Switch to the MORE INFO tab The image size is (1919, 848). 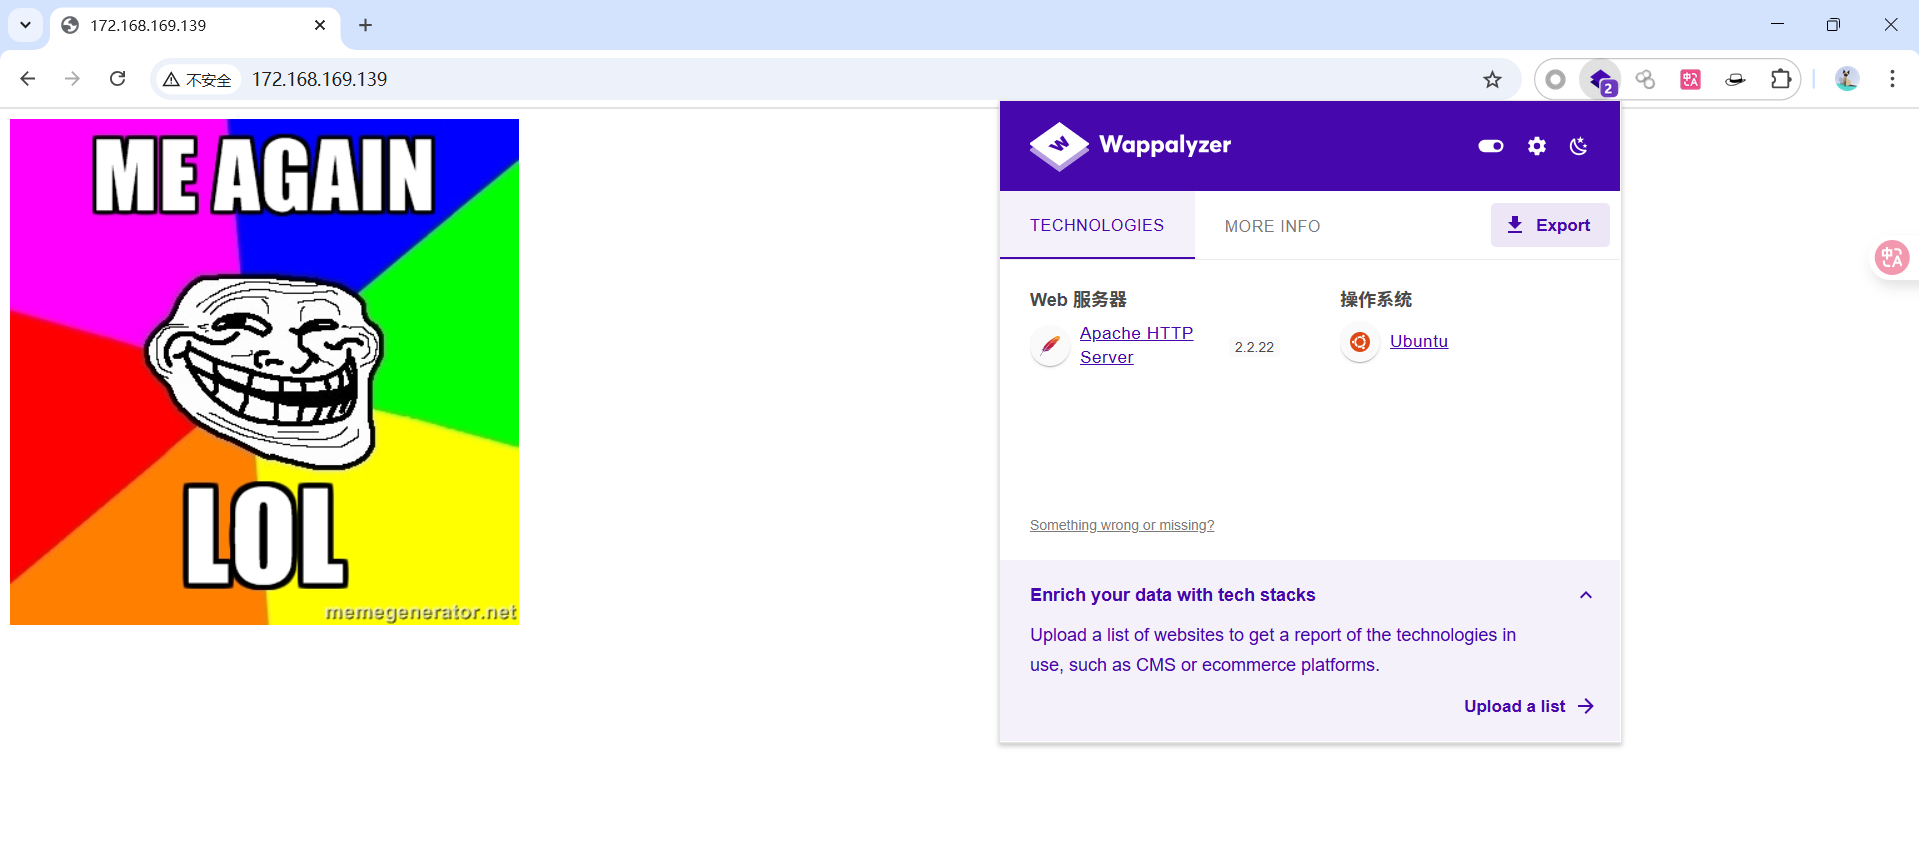[1272, 226]
